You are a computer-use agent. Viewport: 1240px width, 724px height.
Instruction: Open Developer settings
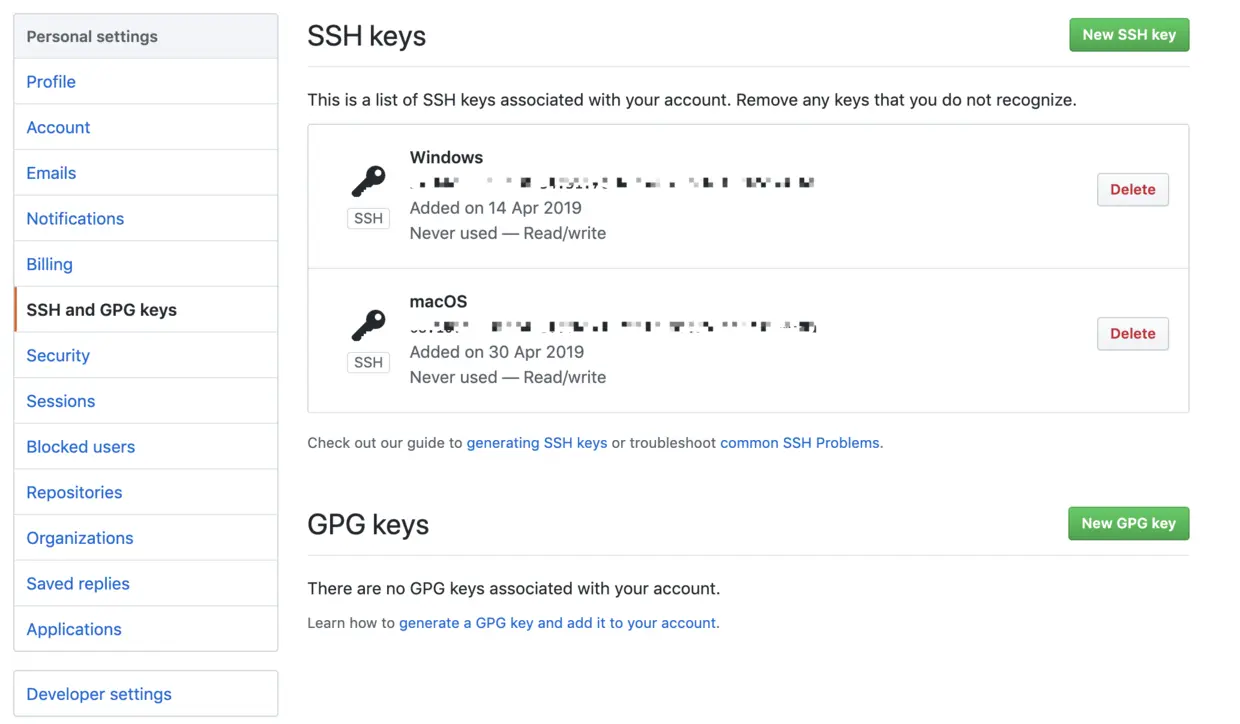click(98, 693)
